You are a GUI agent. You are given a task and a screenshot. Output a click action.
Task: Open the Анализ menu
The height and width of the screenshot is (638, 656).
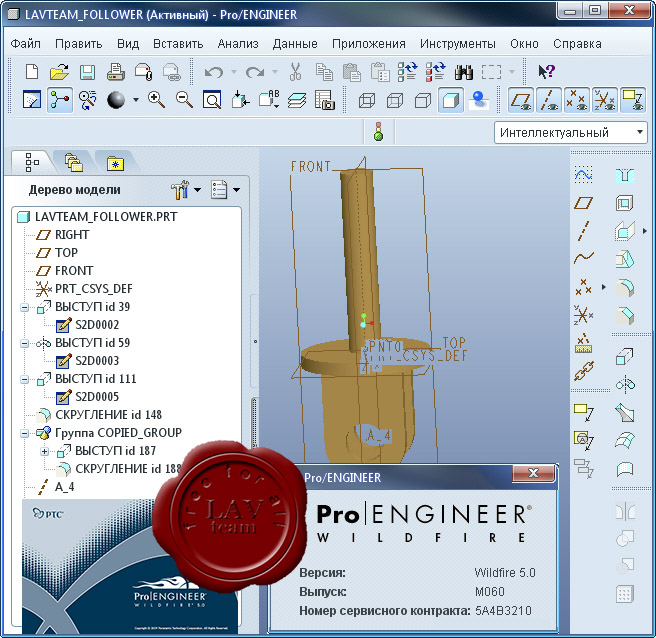[x=238, y=44]
